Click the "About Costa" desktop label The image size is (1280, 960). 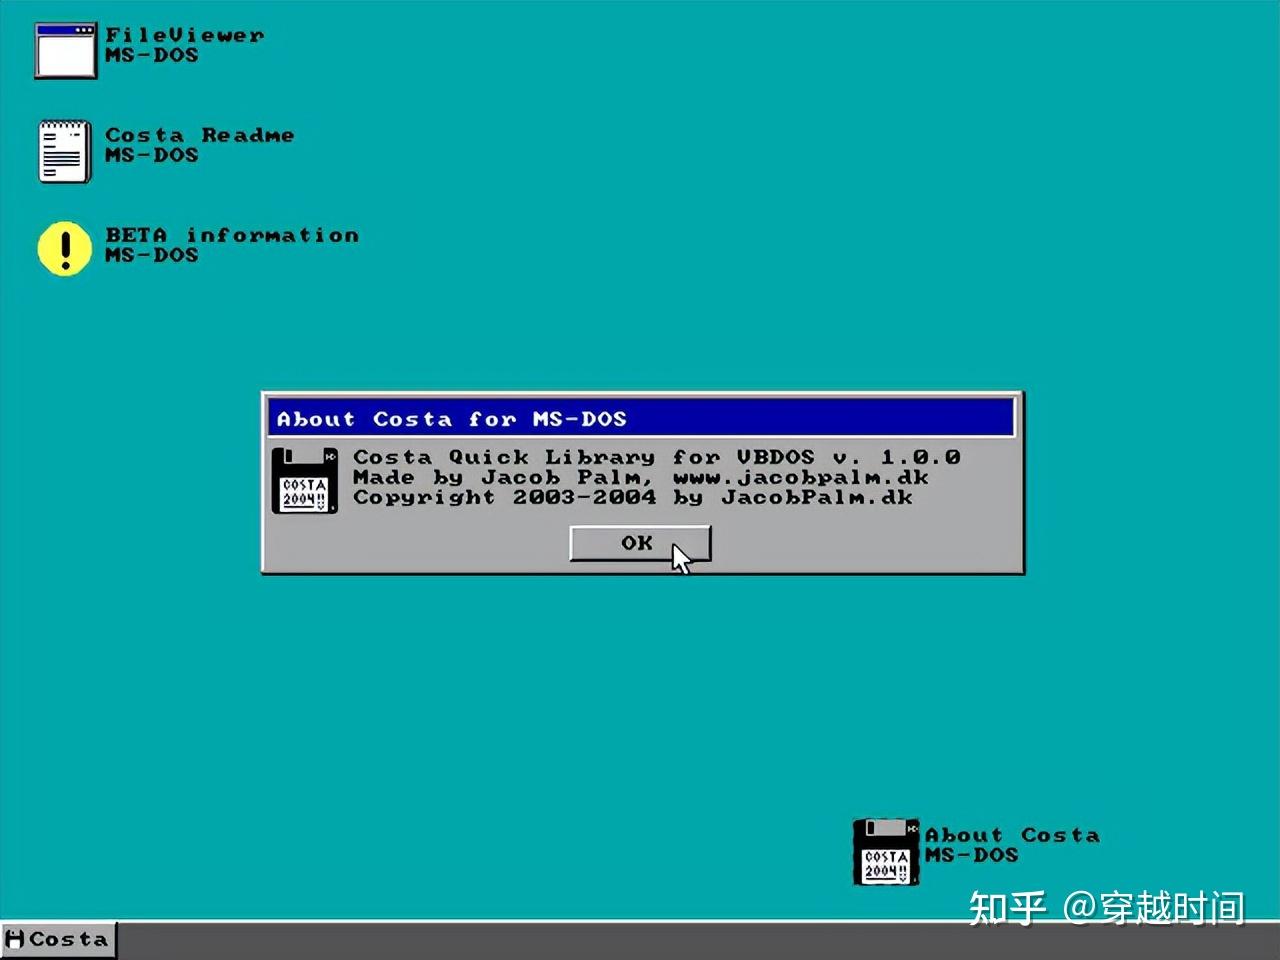pos(1012,835)
